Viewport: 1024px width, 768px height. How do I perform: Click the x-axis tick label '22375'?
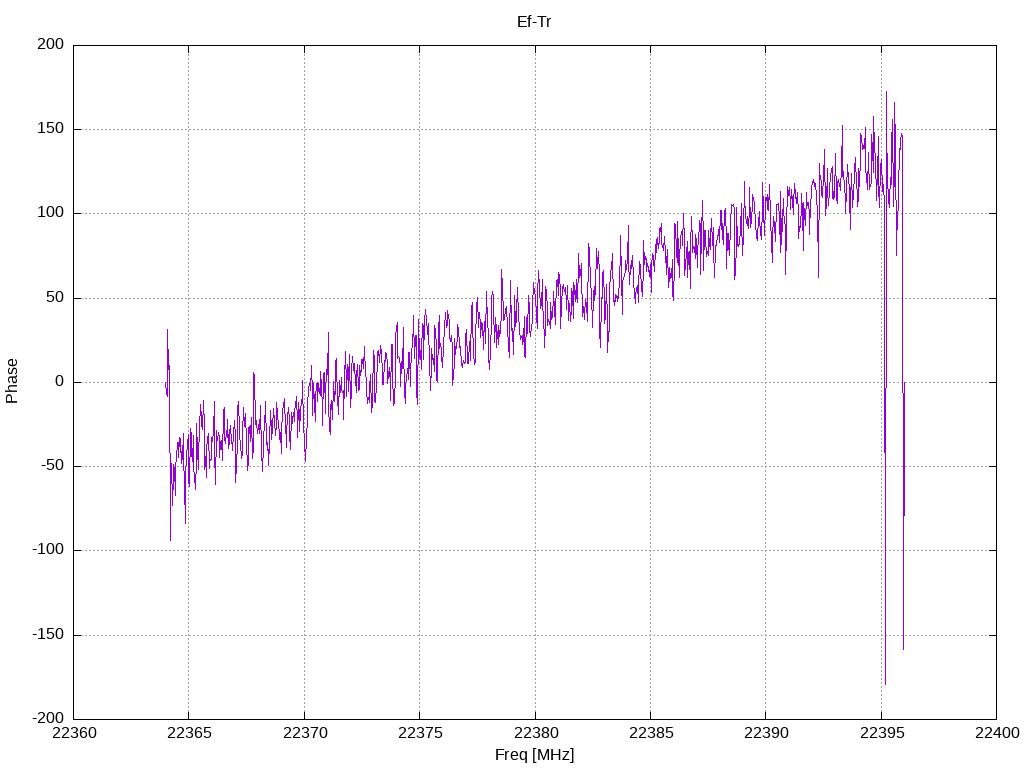pos(420,733)
